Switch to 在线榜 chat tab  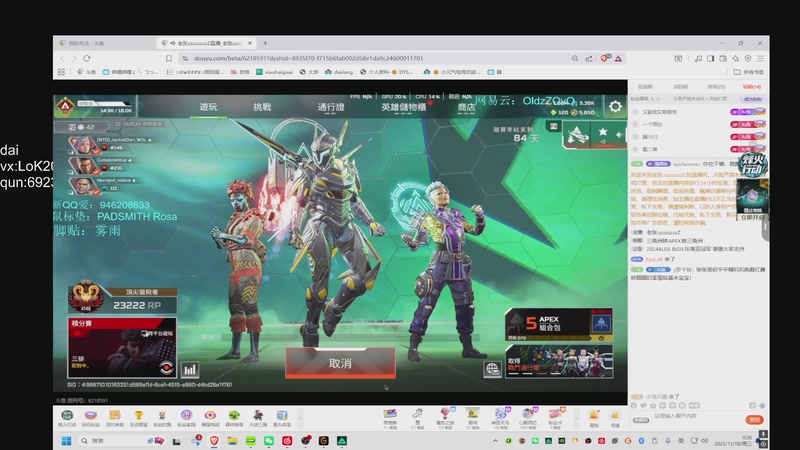[x=645, y=87]
